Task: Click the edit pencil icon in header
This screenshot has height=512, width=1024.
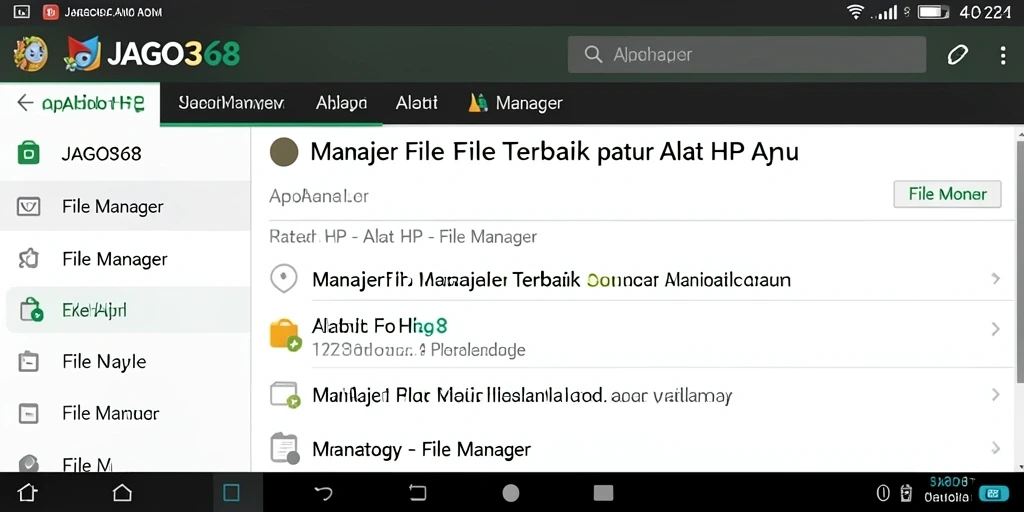Action: pos(957,55)
